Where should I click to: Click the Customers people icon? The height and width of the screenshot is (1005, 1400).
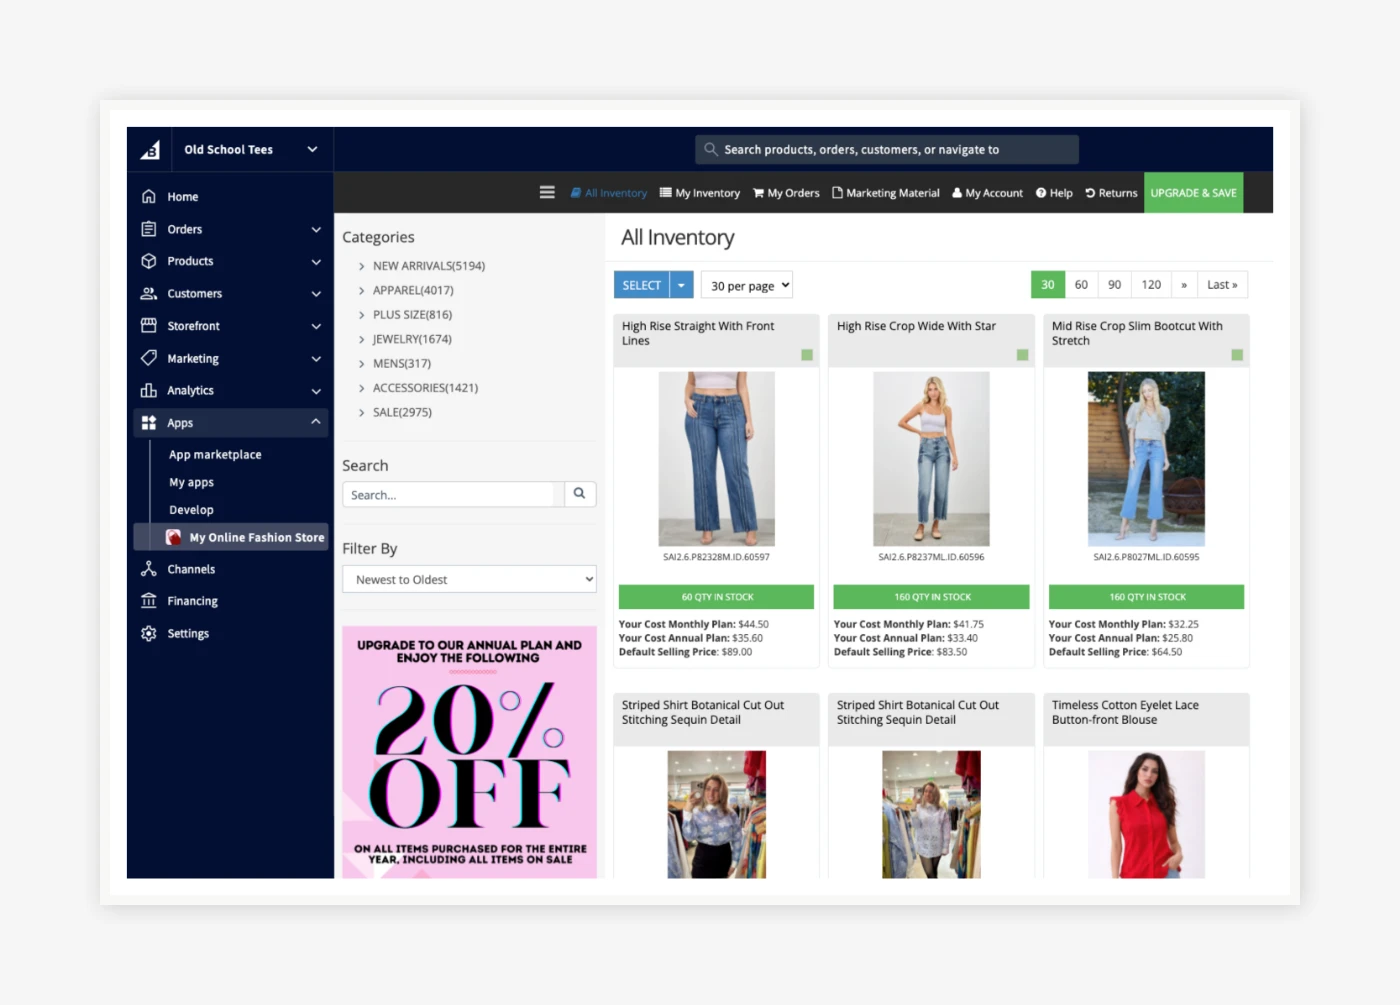149,294
